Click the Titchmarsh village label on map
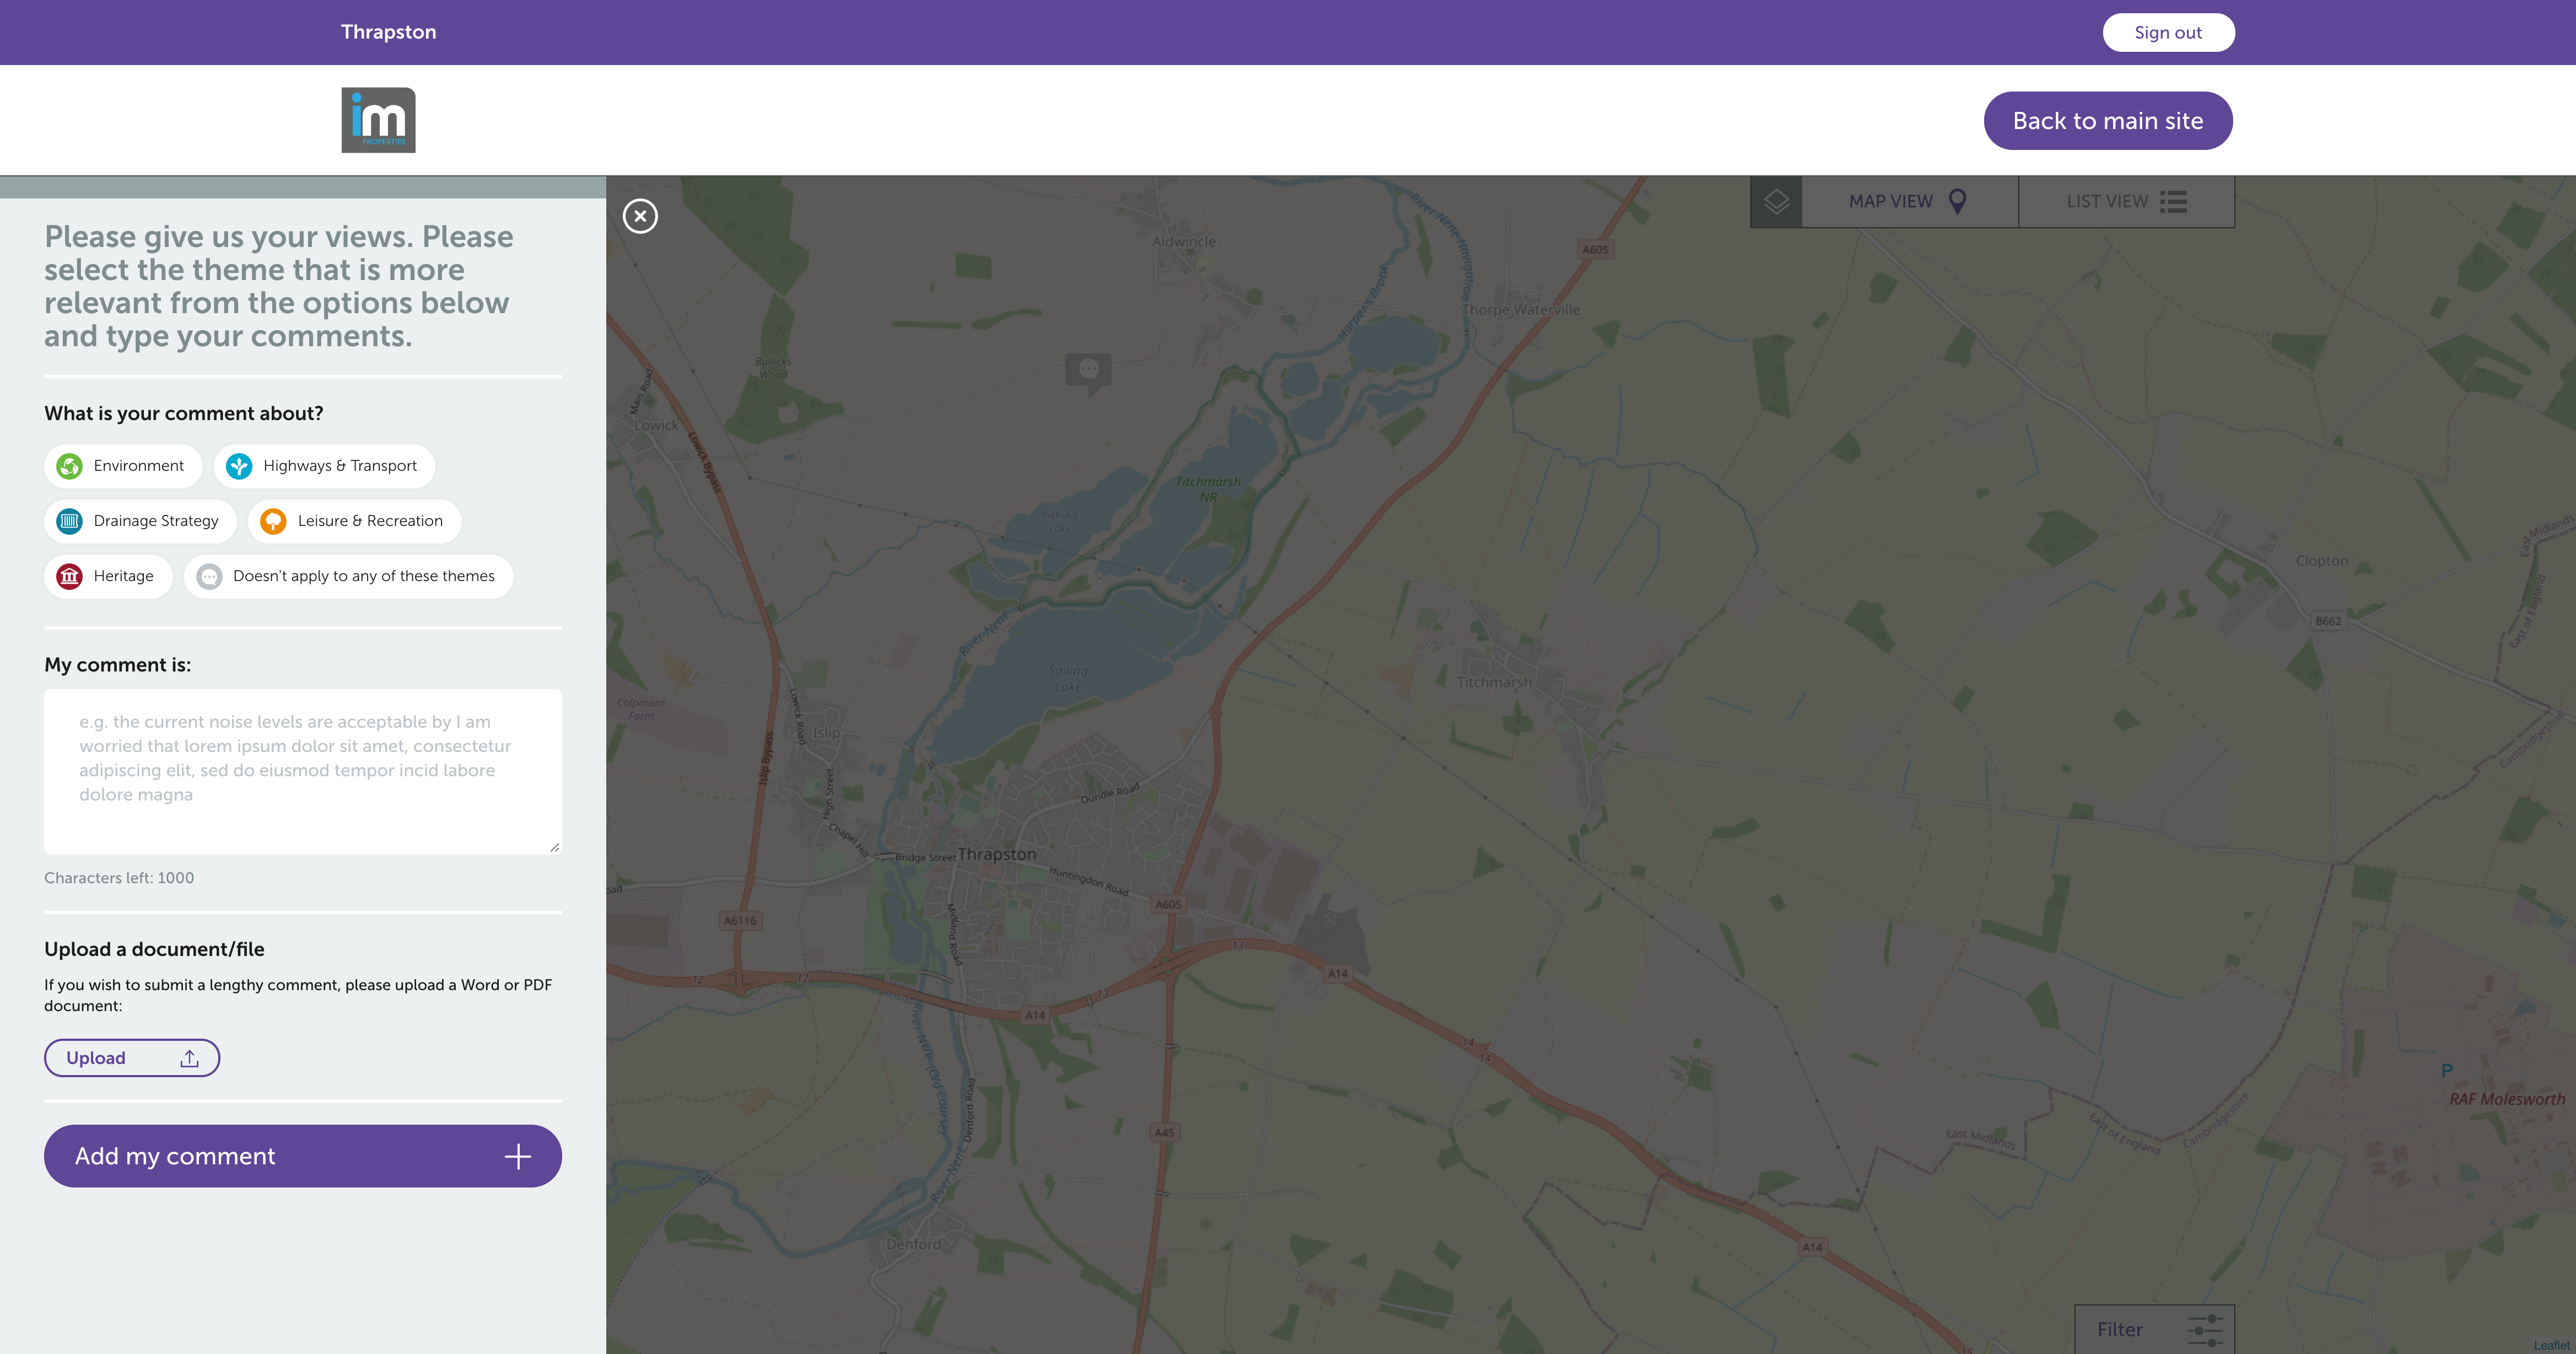 point(1494,682)
